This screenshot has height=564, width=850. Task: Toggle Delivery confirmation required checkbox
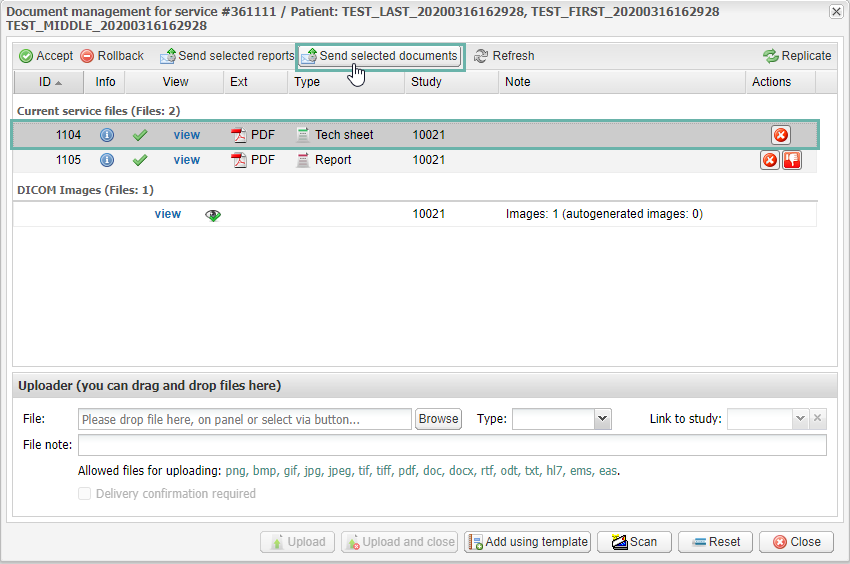85,494
